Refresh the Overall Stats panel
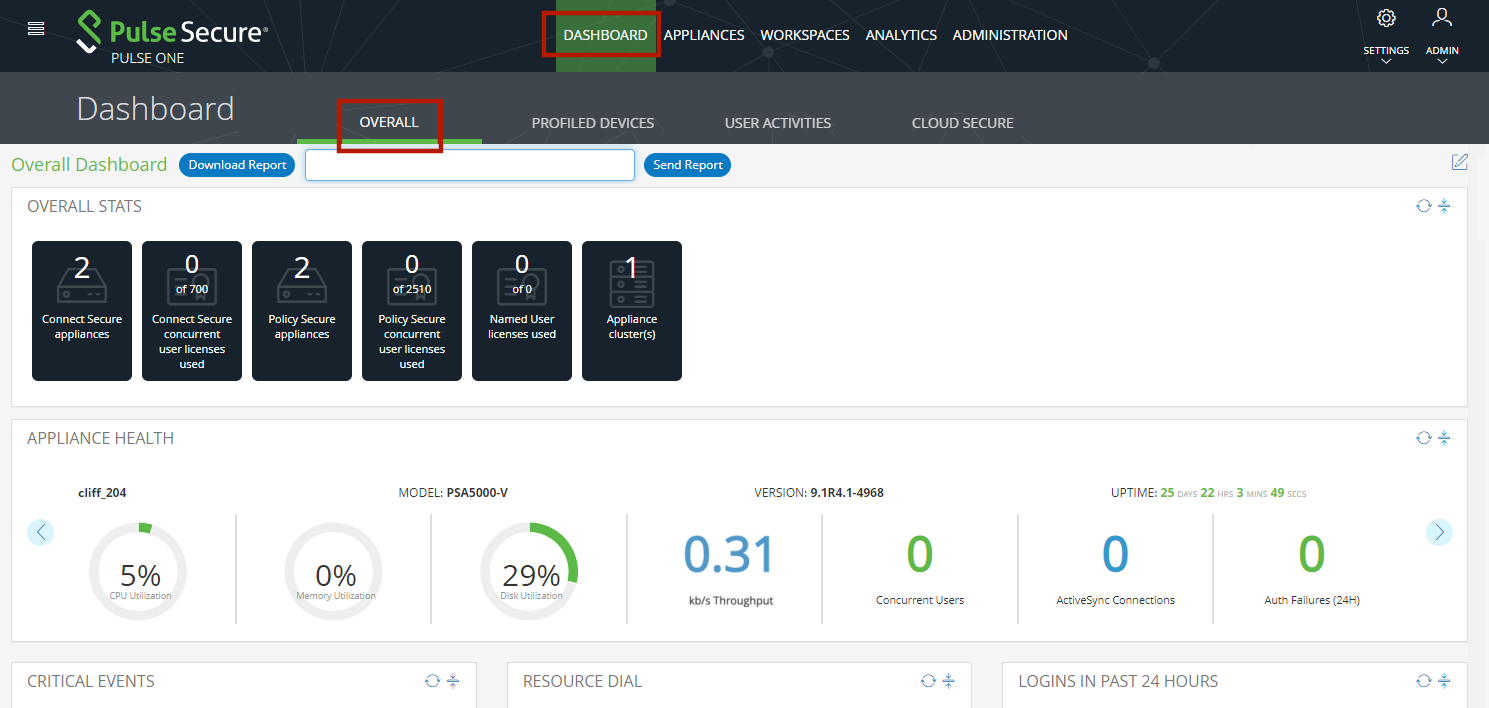The image size is (1489, 708). (x=1423, y=206)
